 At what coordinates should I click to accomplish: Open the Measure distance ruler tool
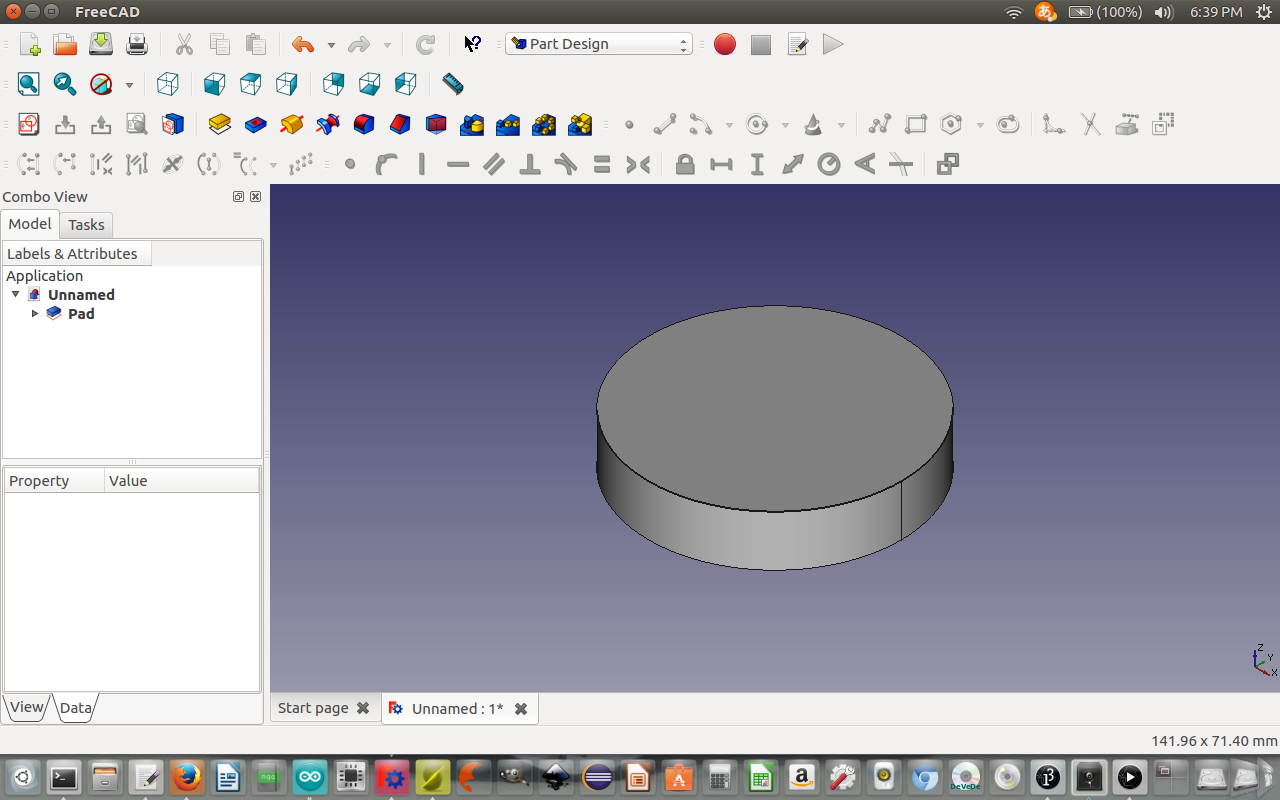pyautogui.click(x=452, y=84)
